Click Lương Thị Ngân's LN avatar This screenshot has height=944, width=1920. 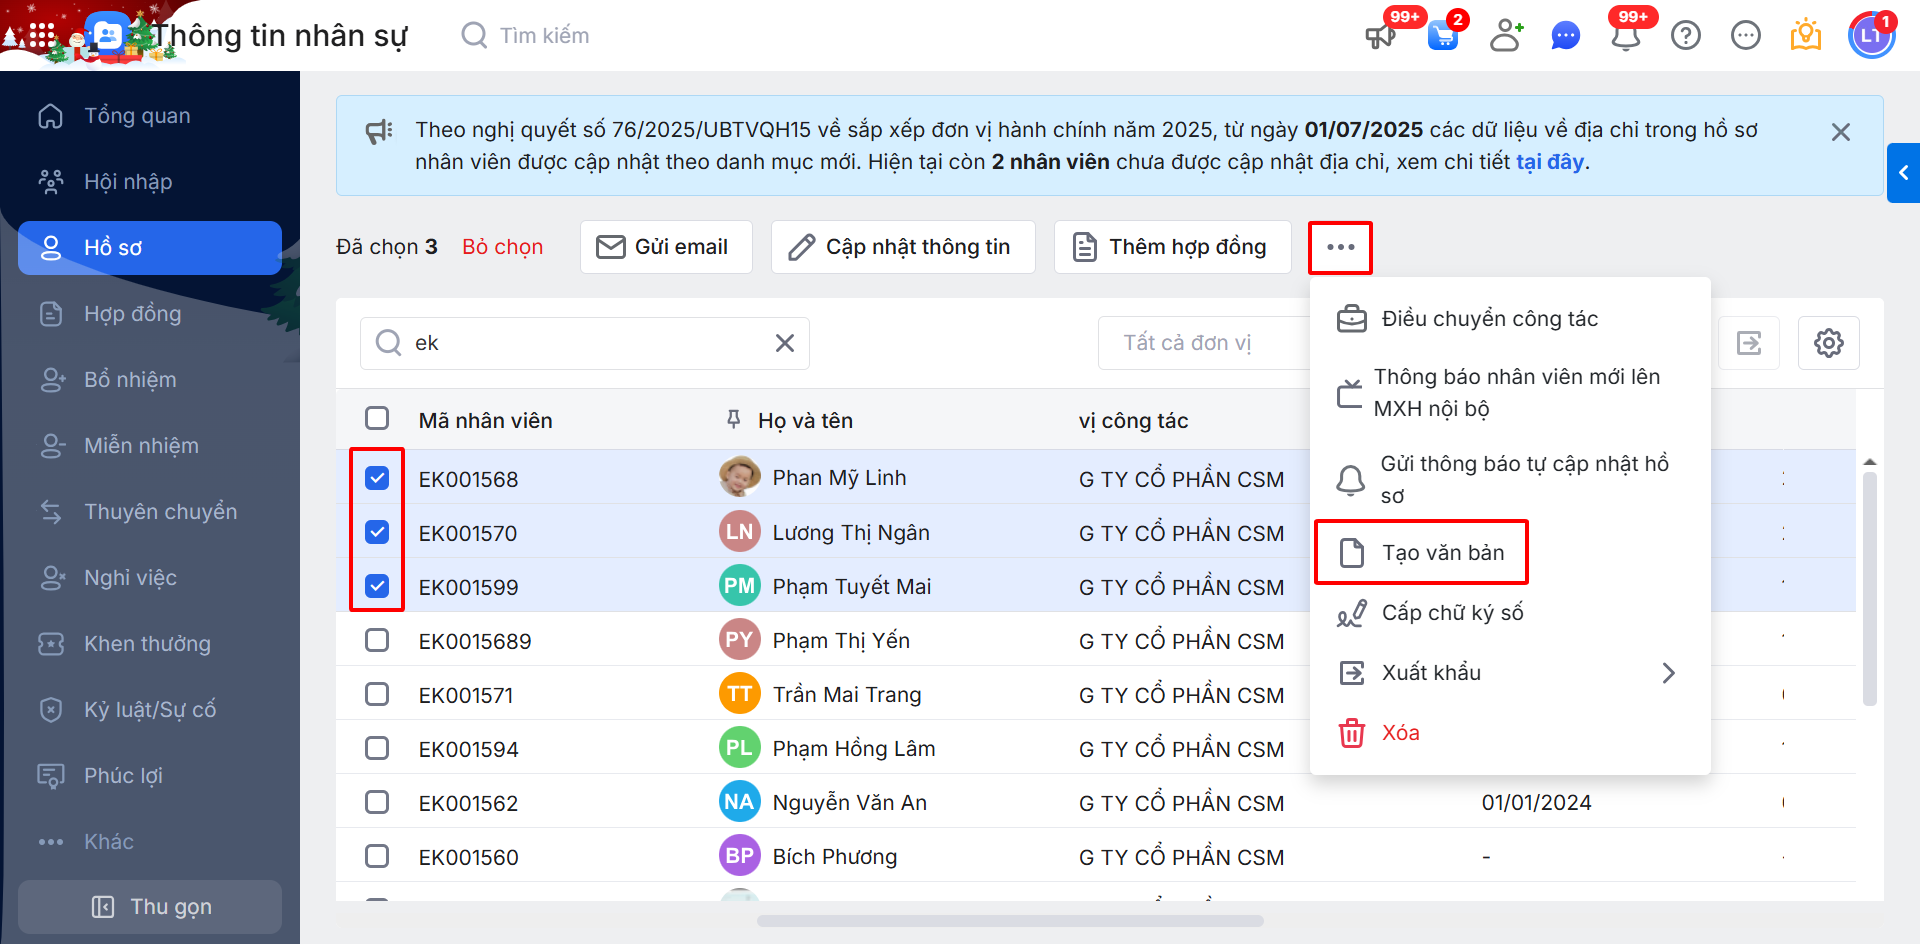click(740, 532)
